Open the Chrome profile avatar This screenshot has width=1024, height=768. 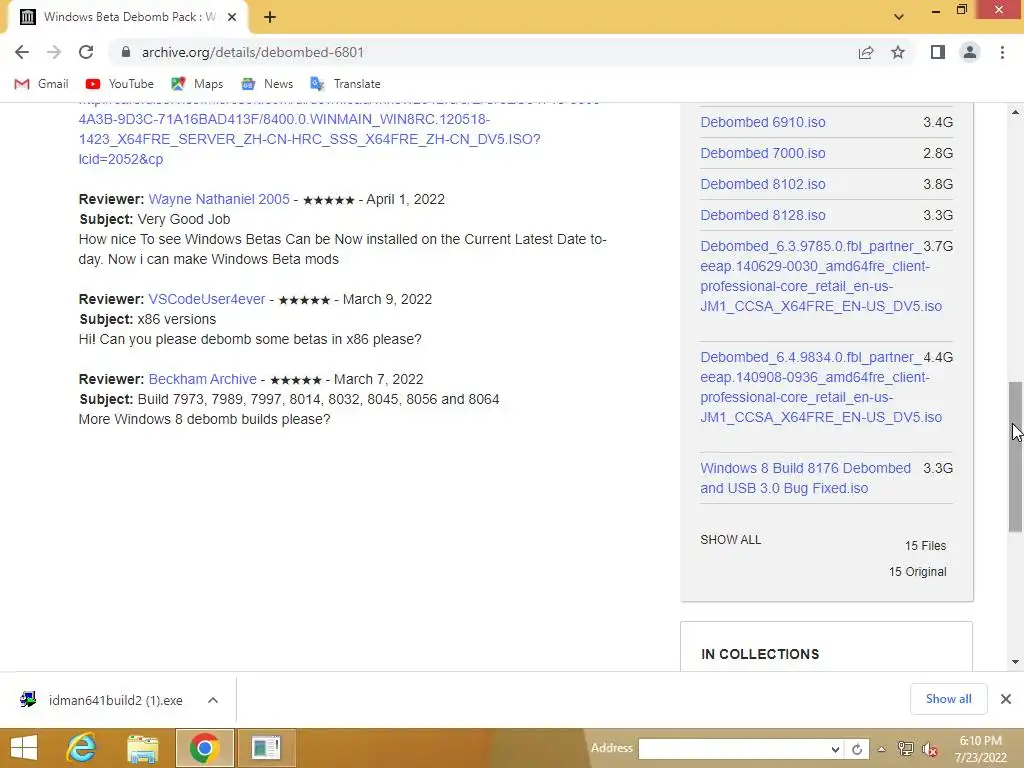(970, 52)
